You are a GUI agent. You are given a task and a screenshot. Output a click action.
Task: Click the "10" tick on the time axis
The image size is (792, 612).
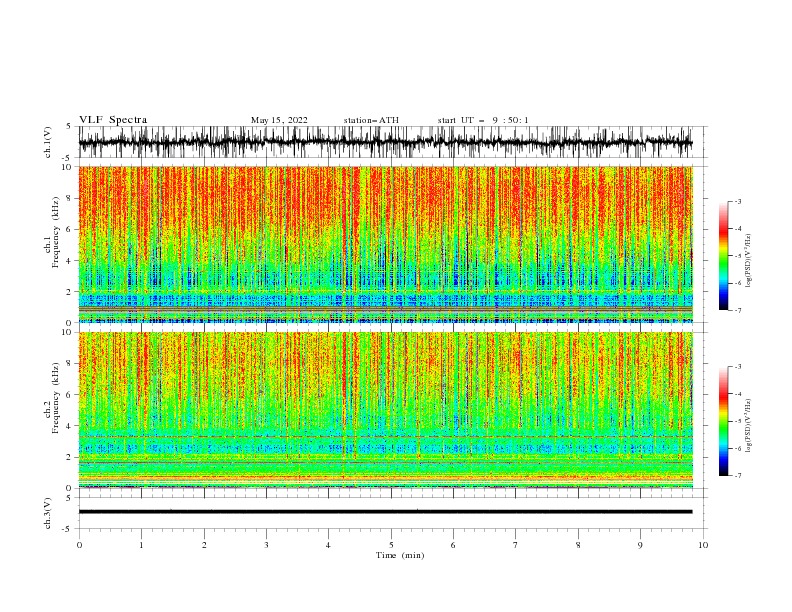coord(703,545)
